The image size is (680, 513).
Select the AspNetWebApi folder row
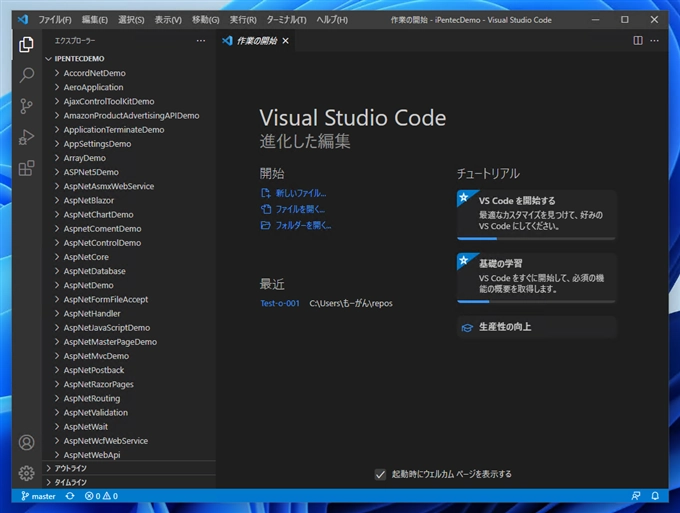tap(130, 455)
